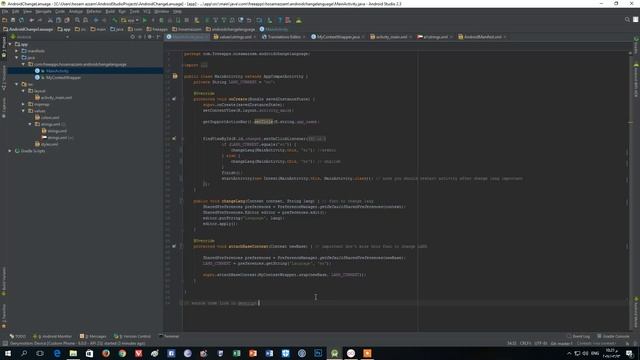The image size is (640, 360).
Task: Expand the manifests folder node
Action: pyautogui.click(x=17, y=51)
